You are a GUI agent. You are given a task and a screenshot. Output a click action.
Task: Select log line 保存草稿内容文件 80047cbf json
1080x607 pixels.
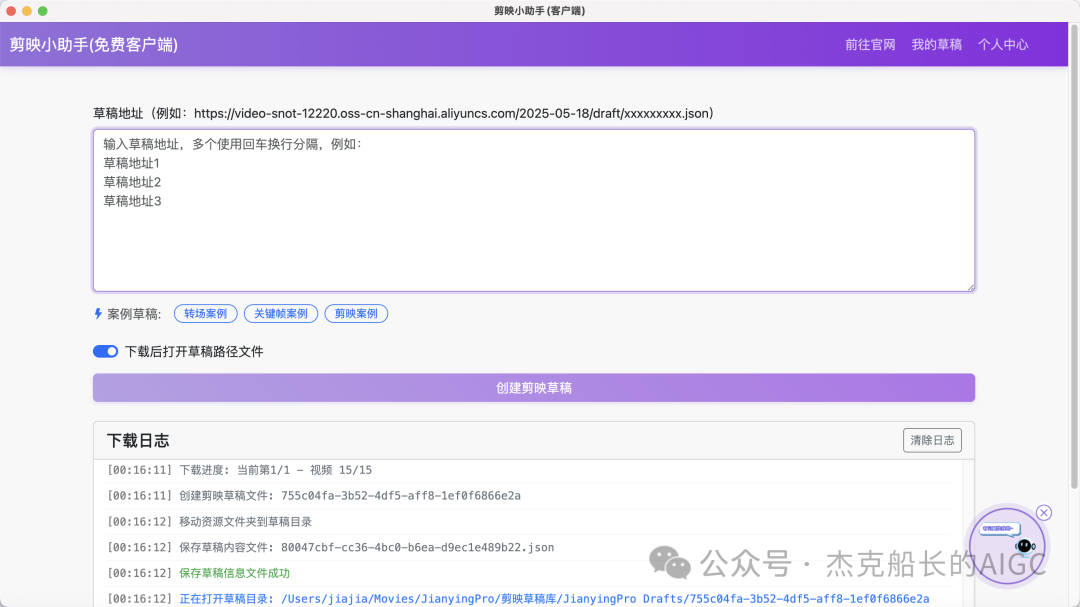coord(330,547)
